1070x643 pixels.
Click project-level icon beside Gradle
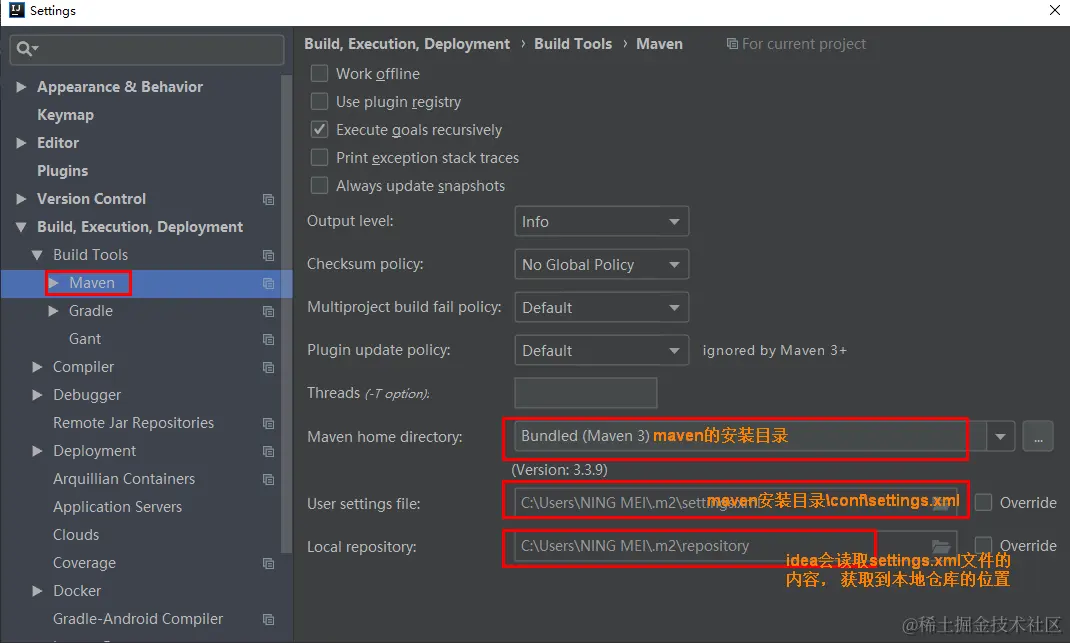coord(268,311)
